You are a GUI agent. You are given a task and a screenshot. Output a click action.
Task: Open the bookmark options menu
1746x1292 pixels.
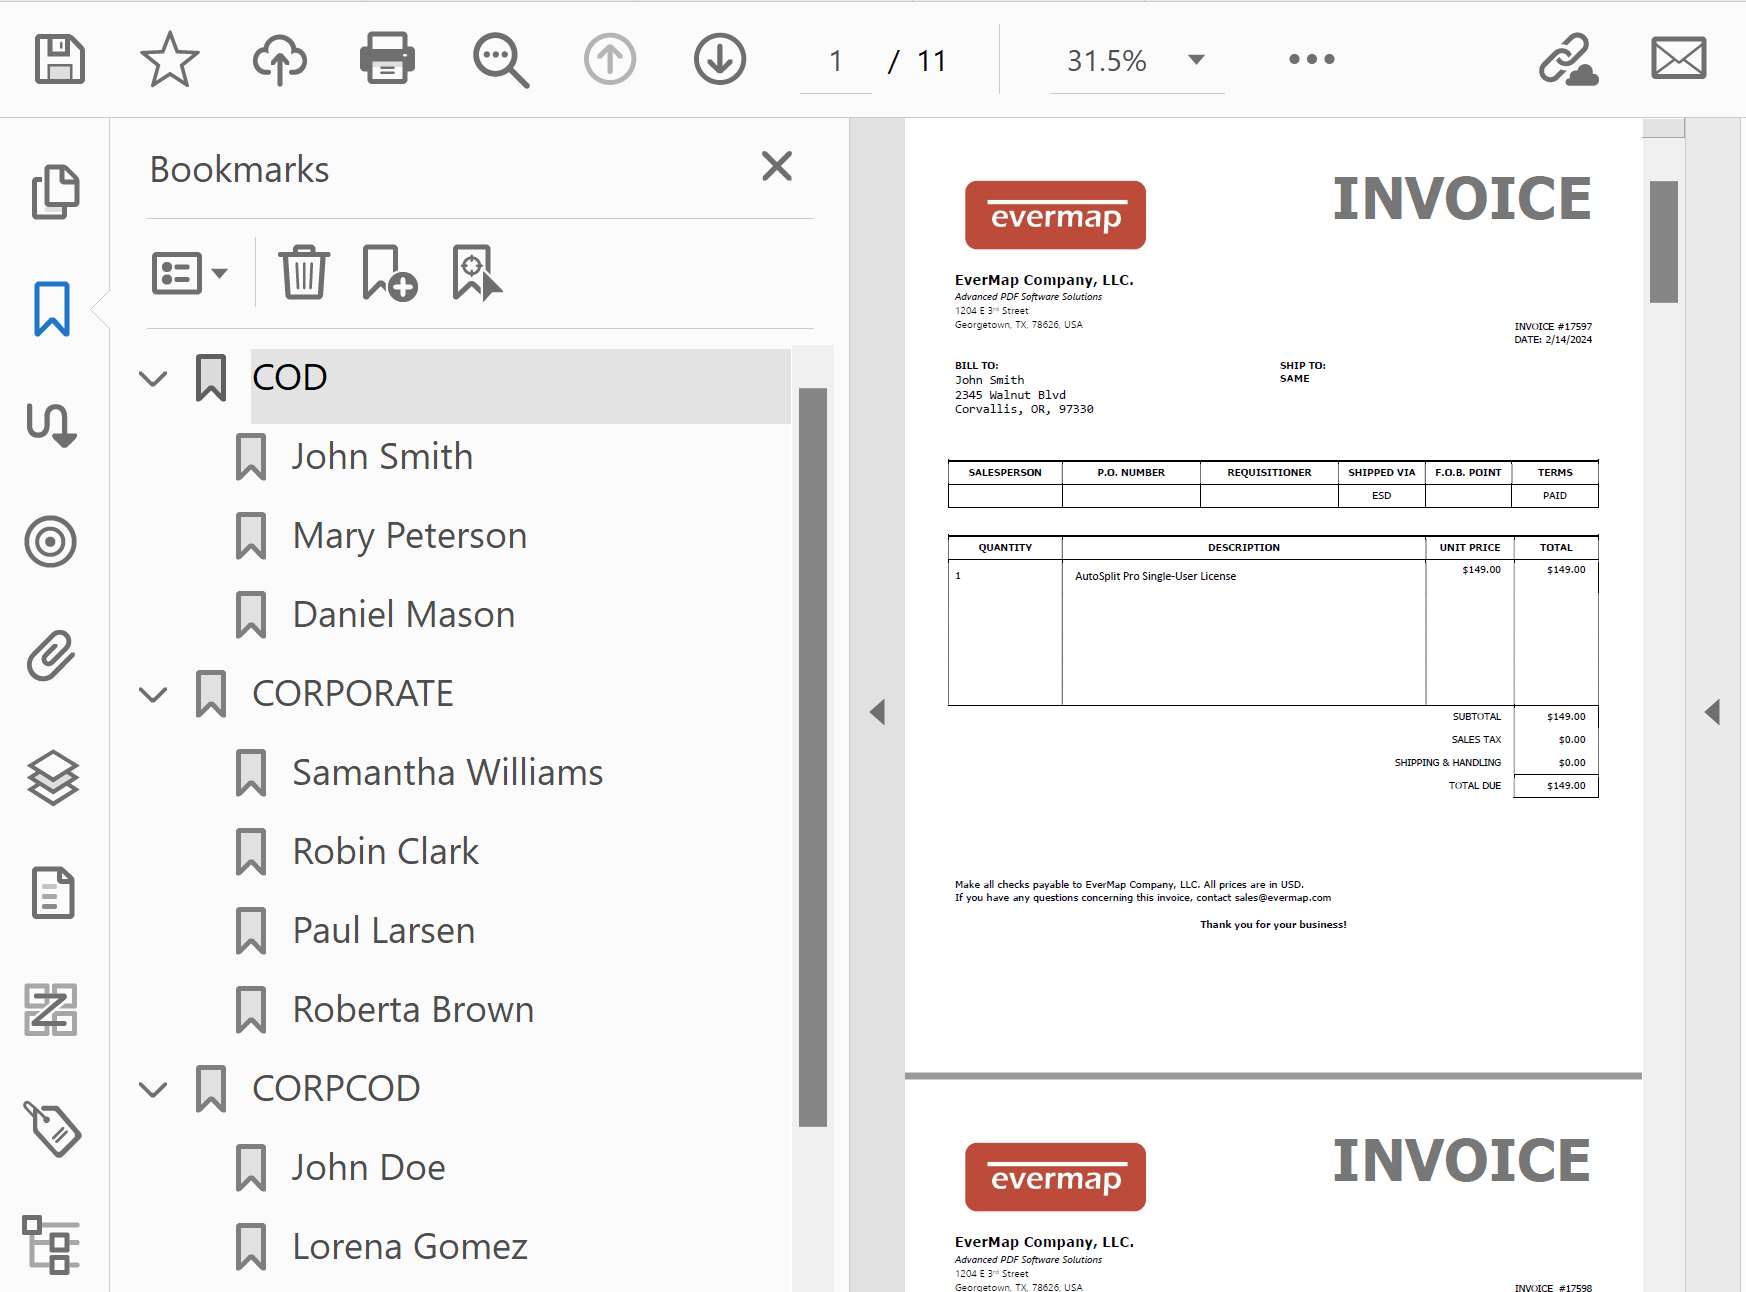click(189, 271)
